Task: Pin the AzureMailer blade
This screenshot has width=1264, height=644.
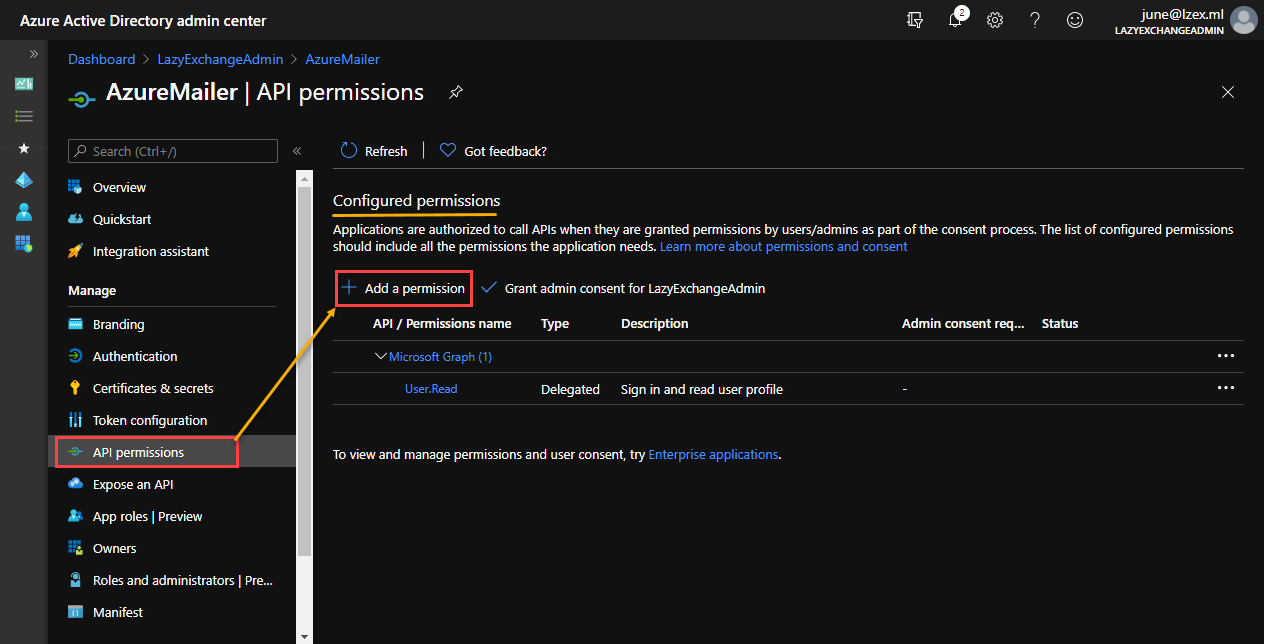Action: point(455,93)
